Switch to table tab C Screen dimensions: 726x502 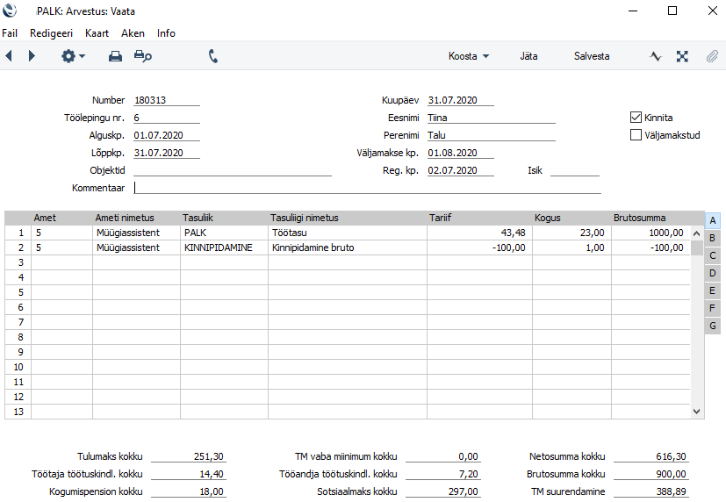[713, 256]
